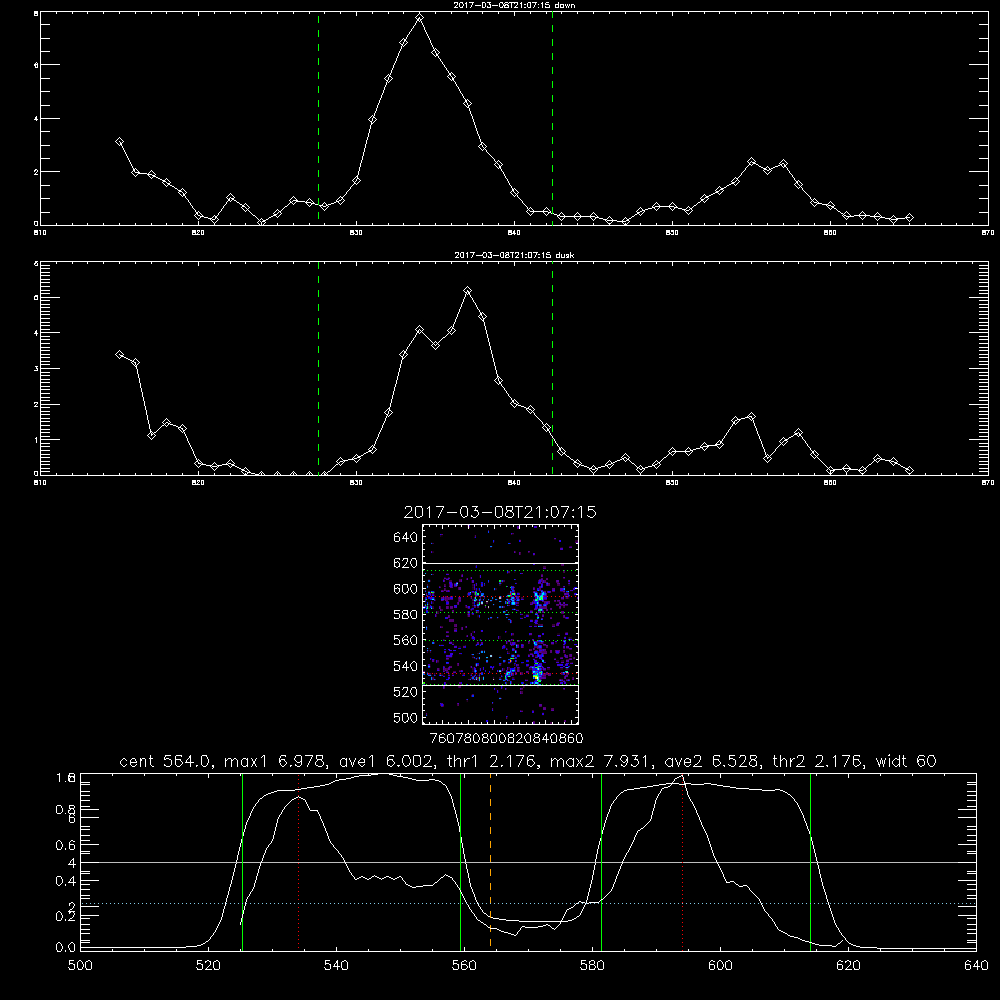
Task: Click the 520 label on bottom plot x-axis
Action: coord(208,966)
